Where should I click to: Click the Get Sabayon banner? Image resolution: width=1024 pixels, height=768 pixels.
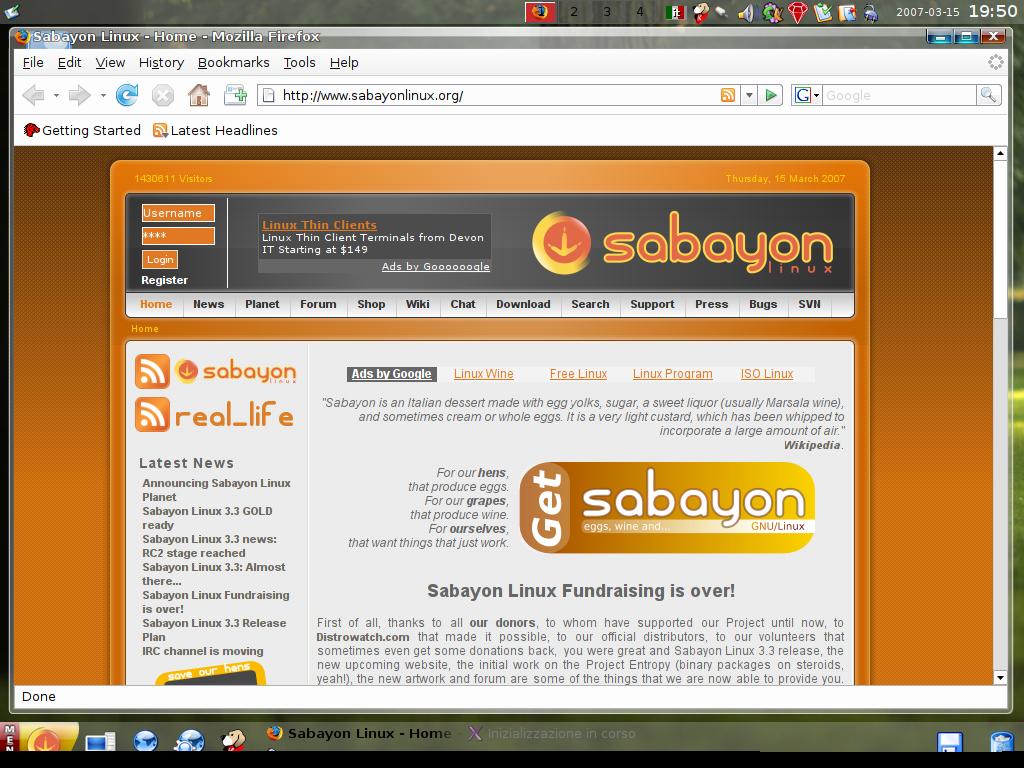coord(667,507)
